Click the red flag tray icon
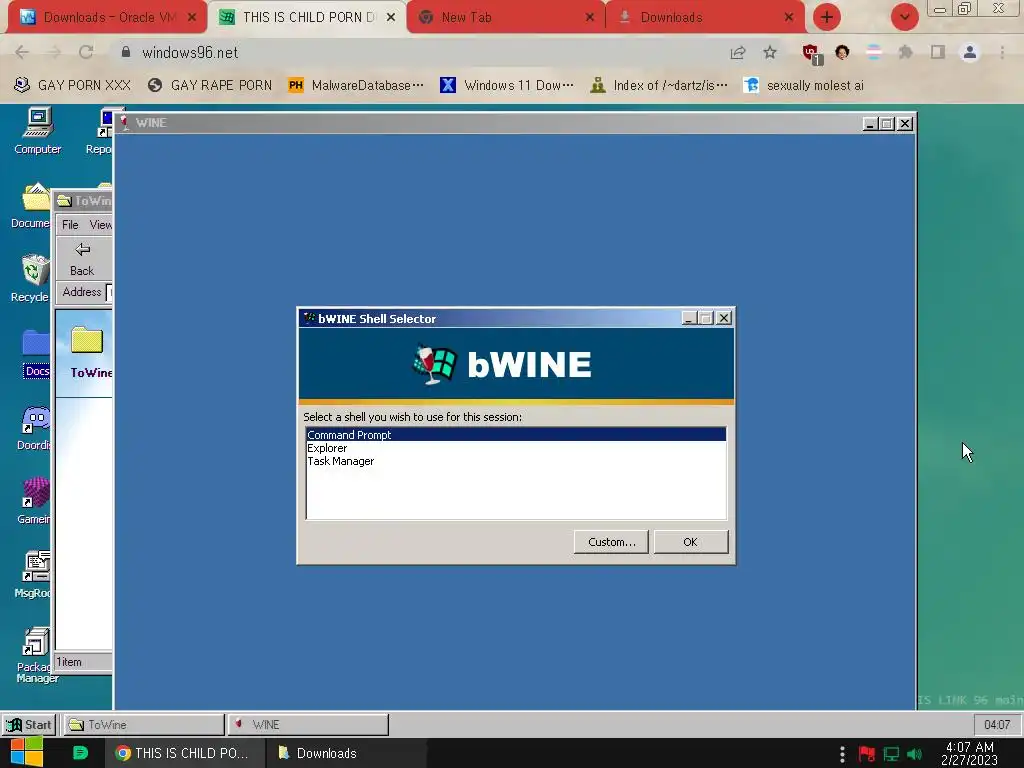The width and height of the screenshot is (1024, 768). (x=867, y=754)
